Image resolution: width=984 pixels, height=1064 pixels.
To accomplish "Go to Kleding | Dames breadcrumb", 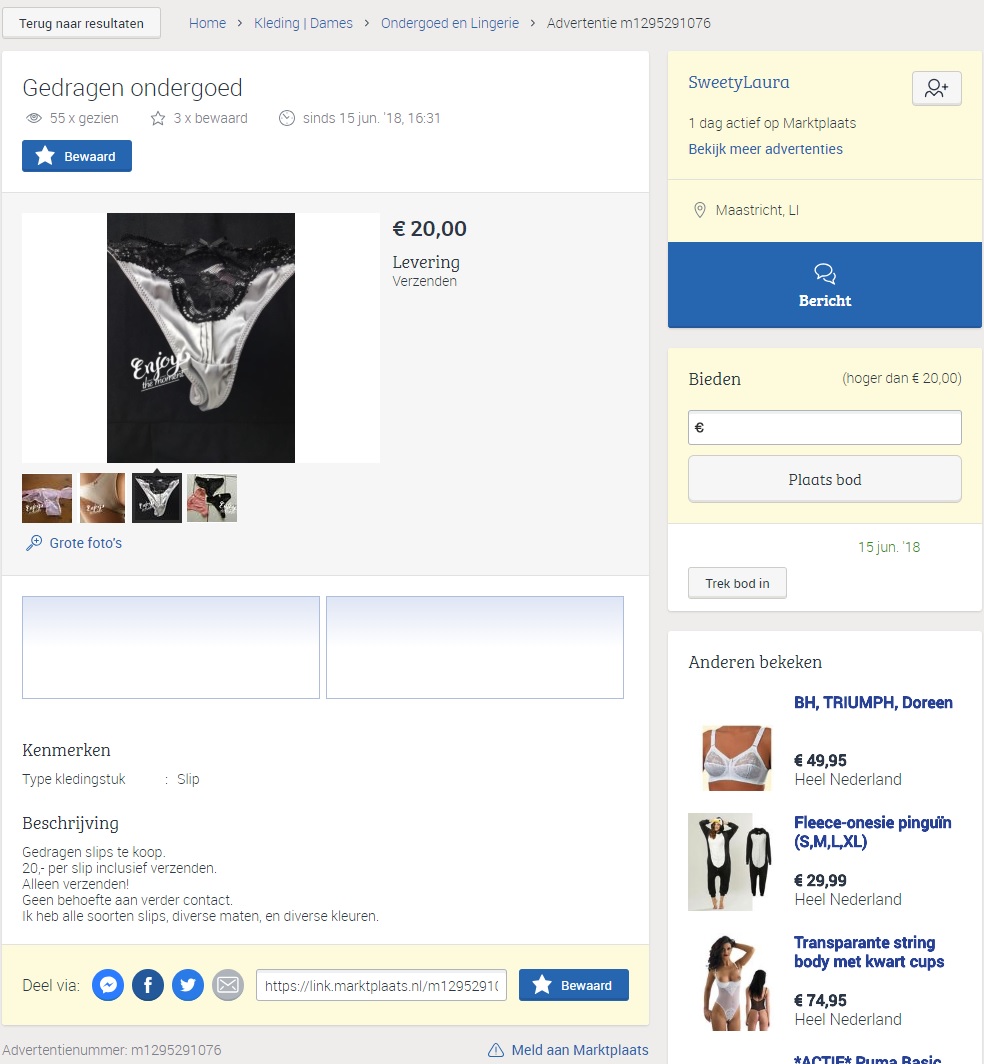I will click(303, 23).
